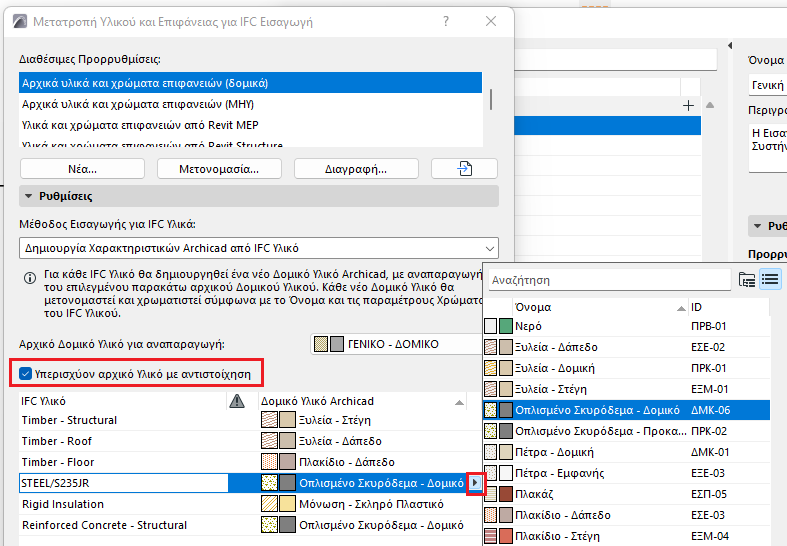Screen dimensions: 787x546
Task: Sort popup list by Όνομα column
Action: 600,307
